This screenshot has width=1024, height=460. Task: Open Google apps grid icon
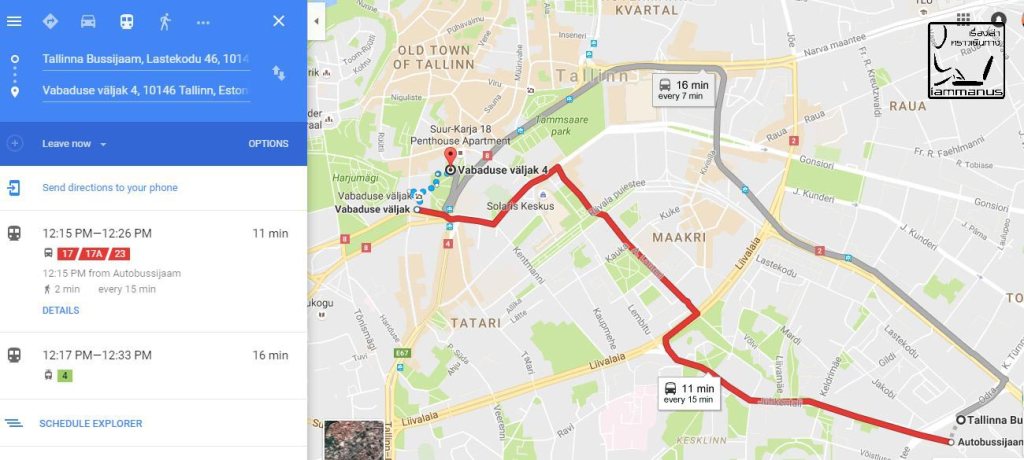coord(962,18)
